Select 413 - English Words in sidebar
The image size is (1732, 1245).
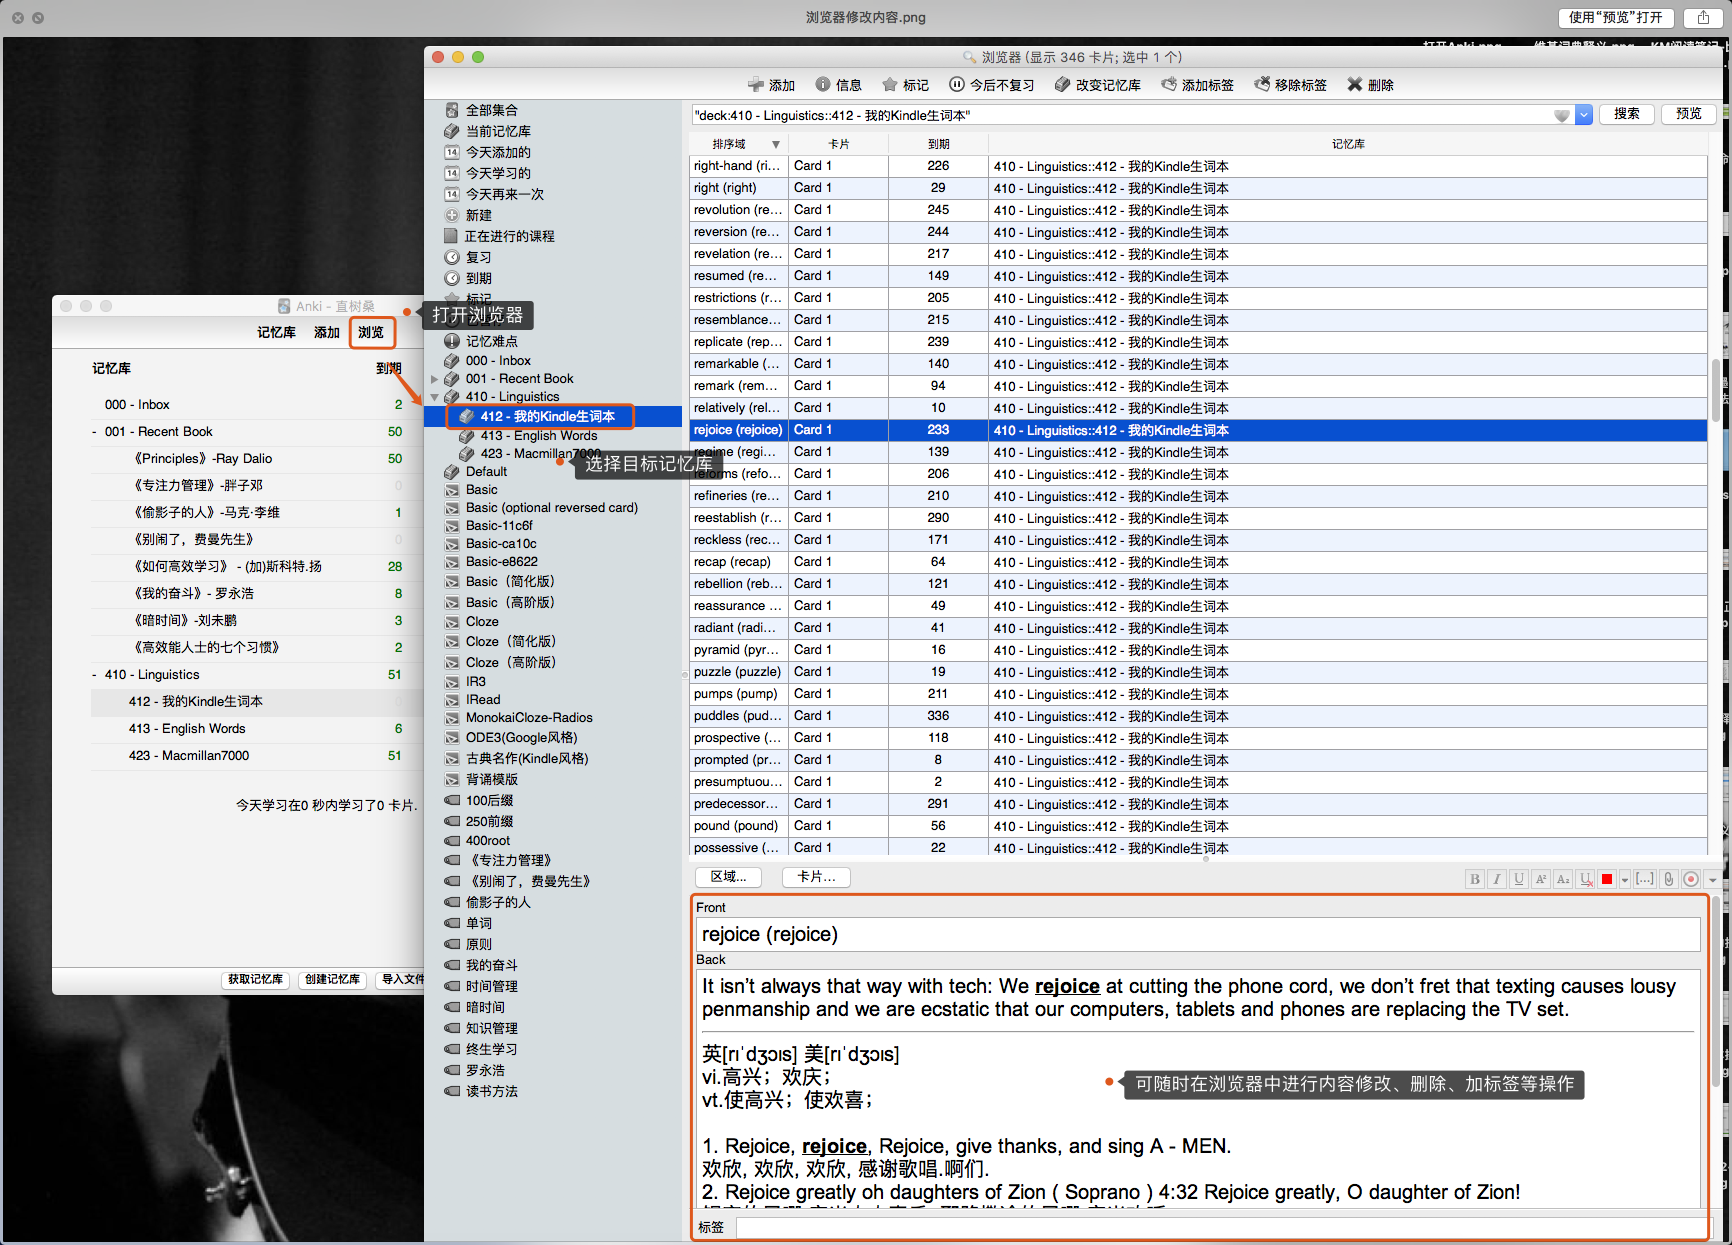click(538, 436)
